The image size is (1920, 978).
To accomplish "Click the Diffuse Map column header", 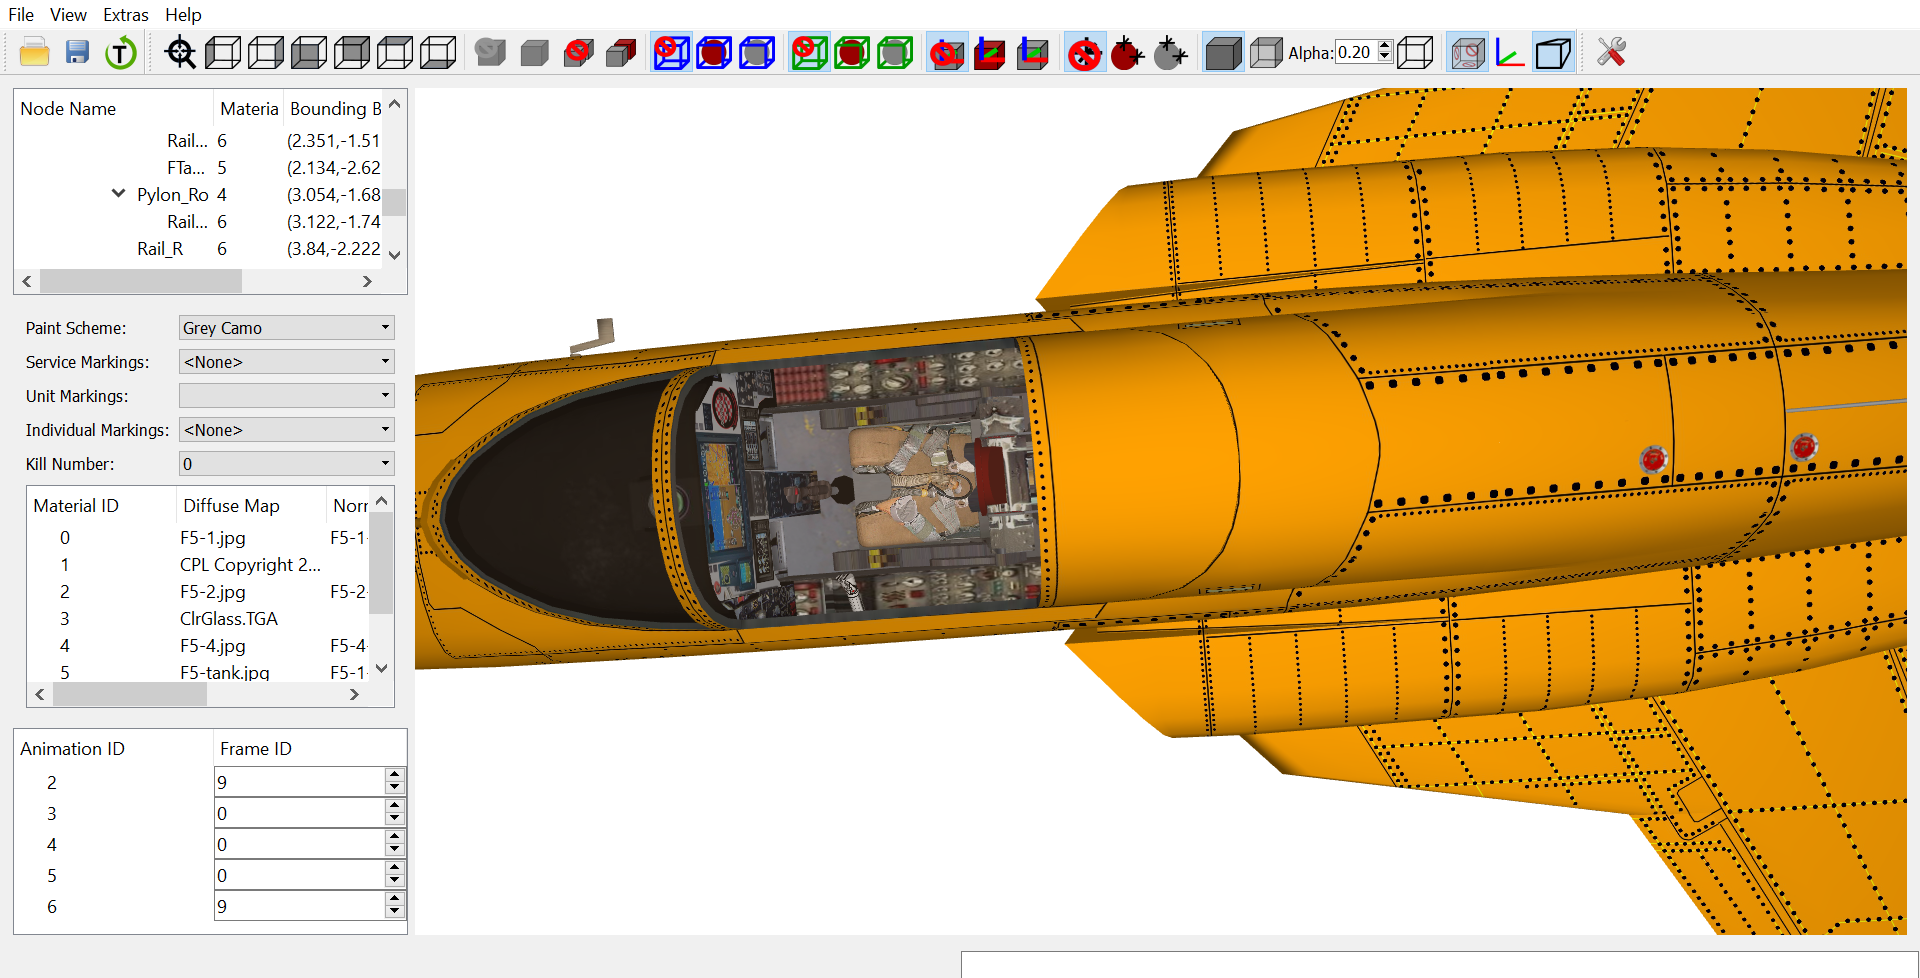I will pyautogui.click(x=251, y=506).
